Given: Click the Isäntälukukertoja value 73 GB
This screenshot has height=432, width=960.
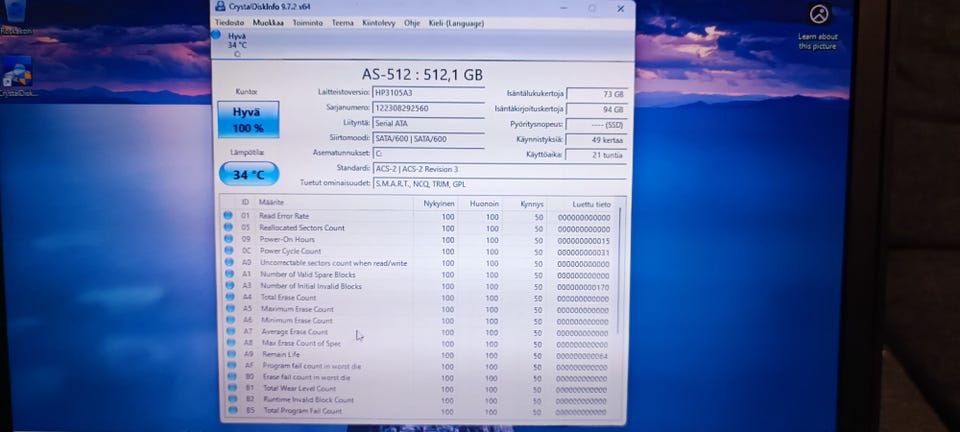Looking at the screenshot, I should 596,94.
